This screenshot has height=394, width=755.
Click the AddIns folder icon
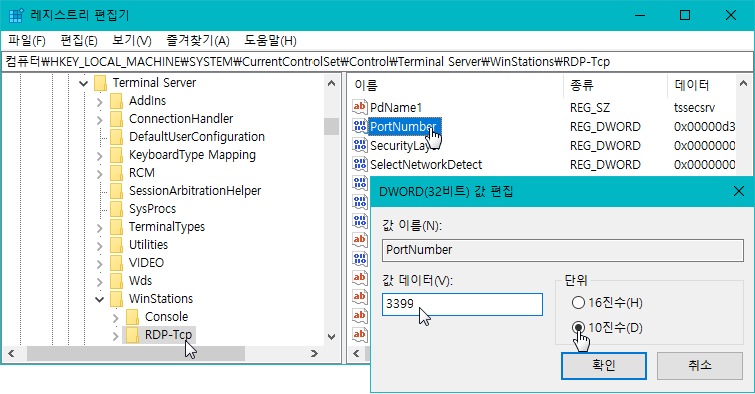click(116, 101)
